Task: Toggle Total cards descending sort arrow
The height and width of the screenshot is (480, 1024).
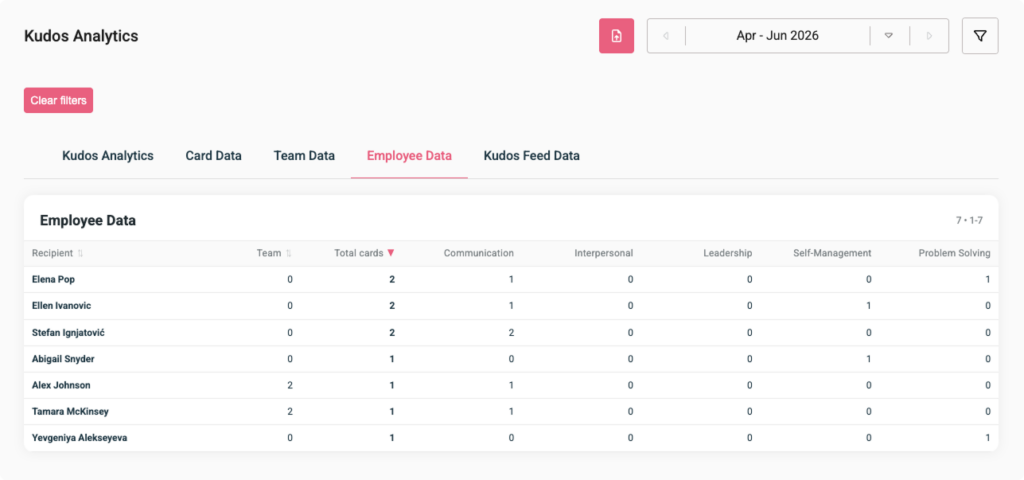Action: click(x=391, y=253)
